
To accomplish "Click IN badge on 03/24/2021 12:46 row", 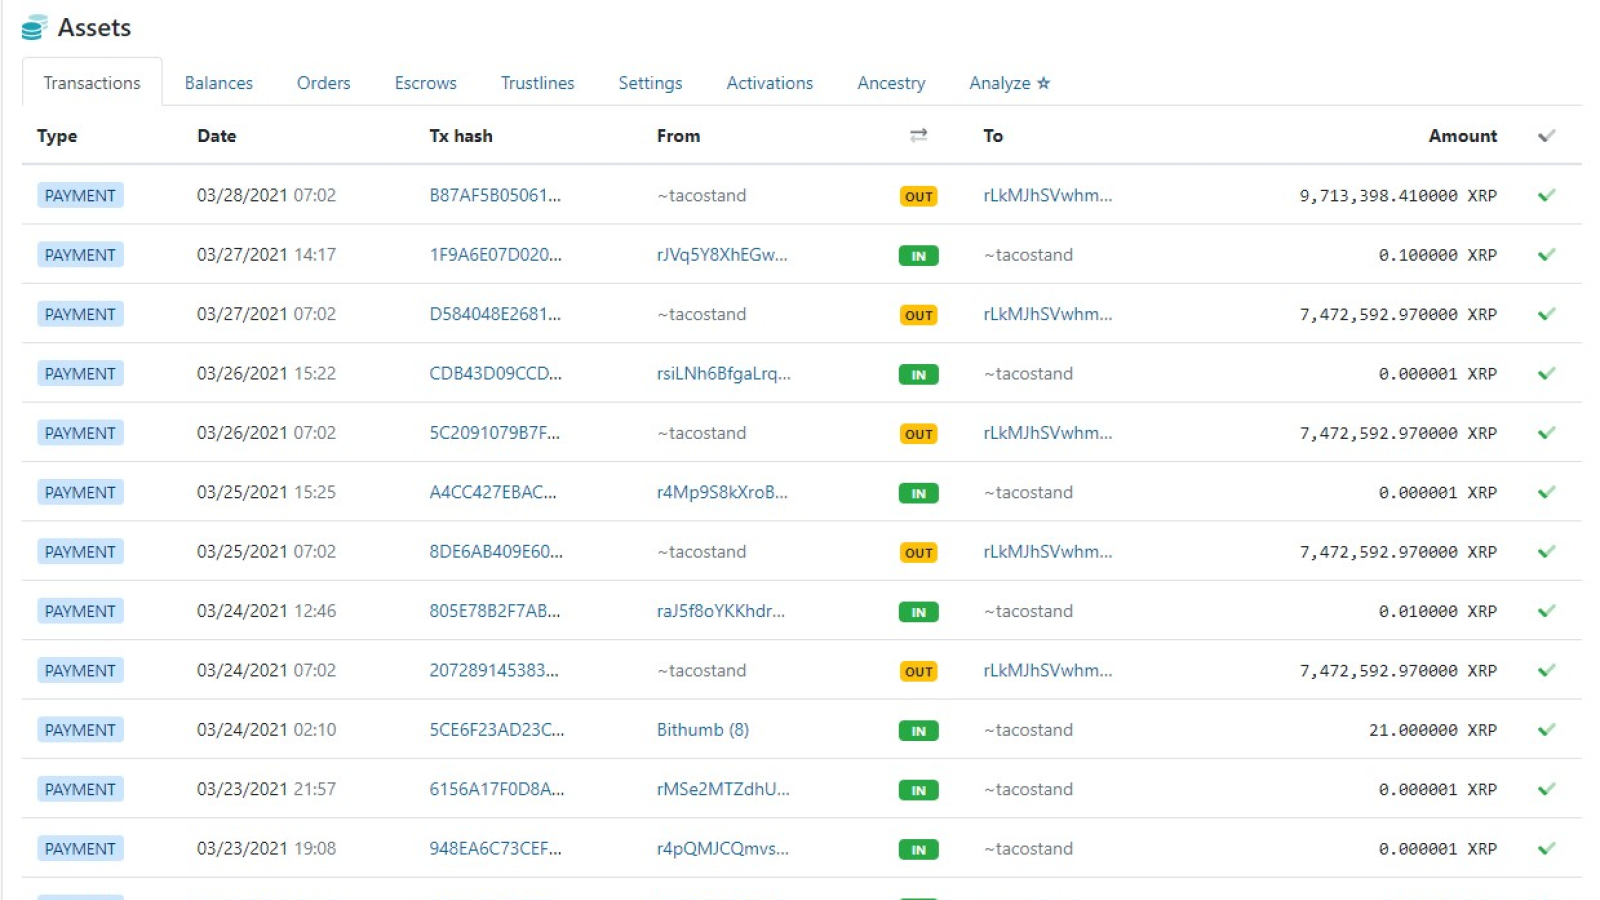I will click(x=918, y=612).
